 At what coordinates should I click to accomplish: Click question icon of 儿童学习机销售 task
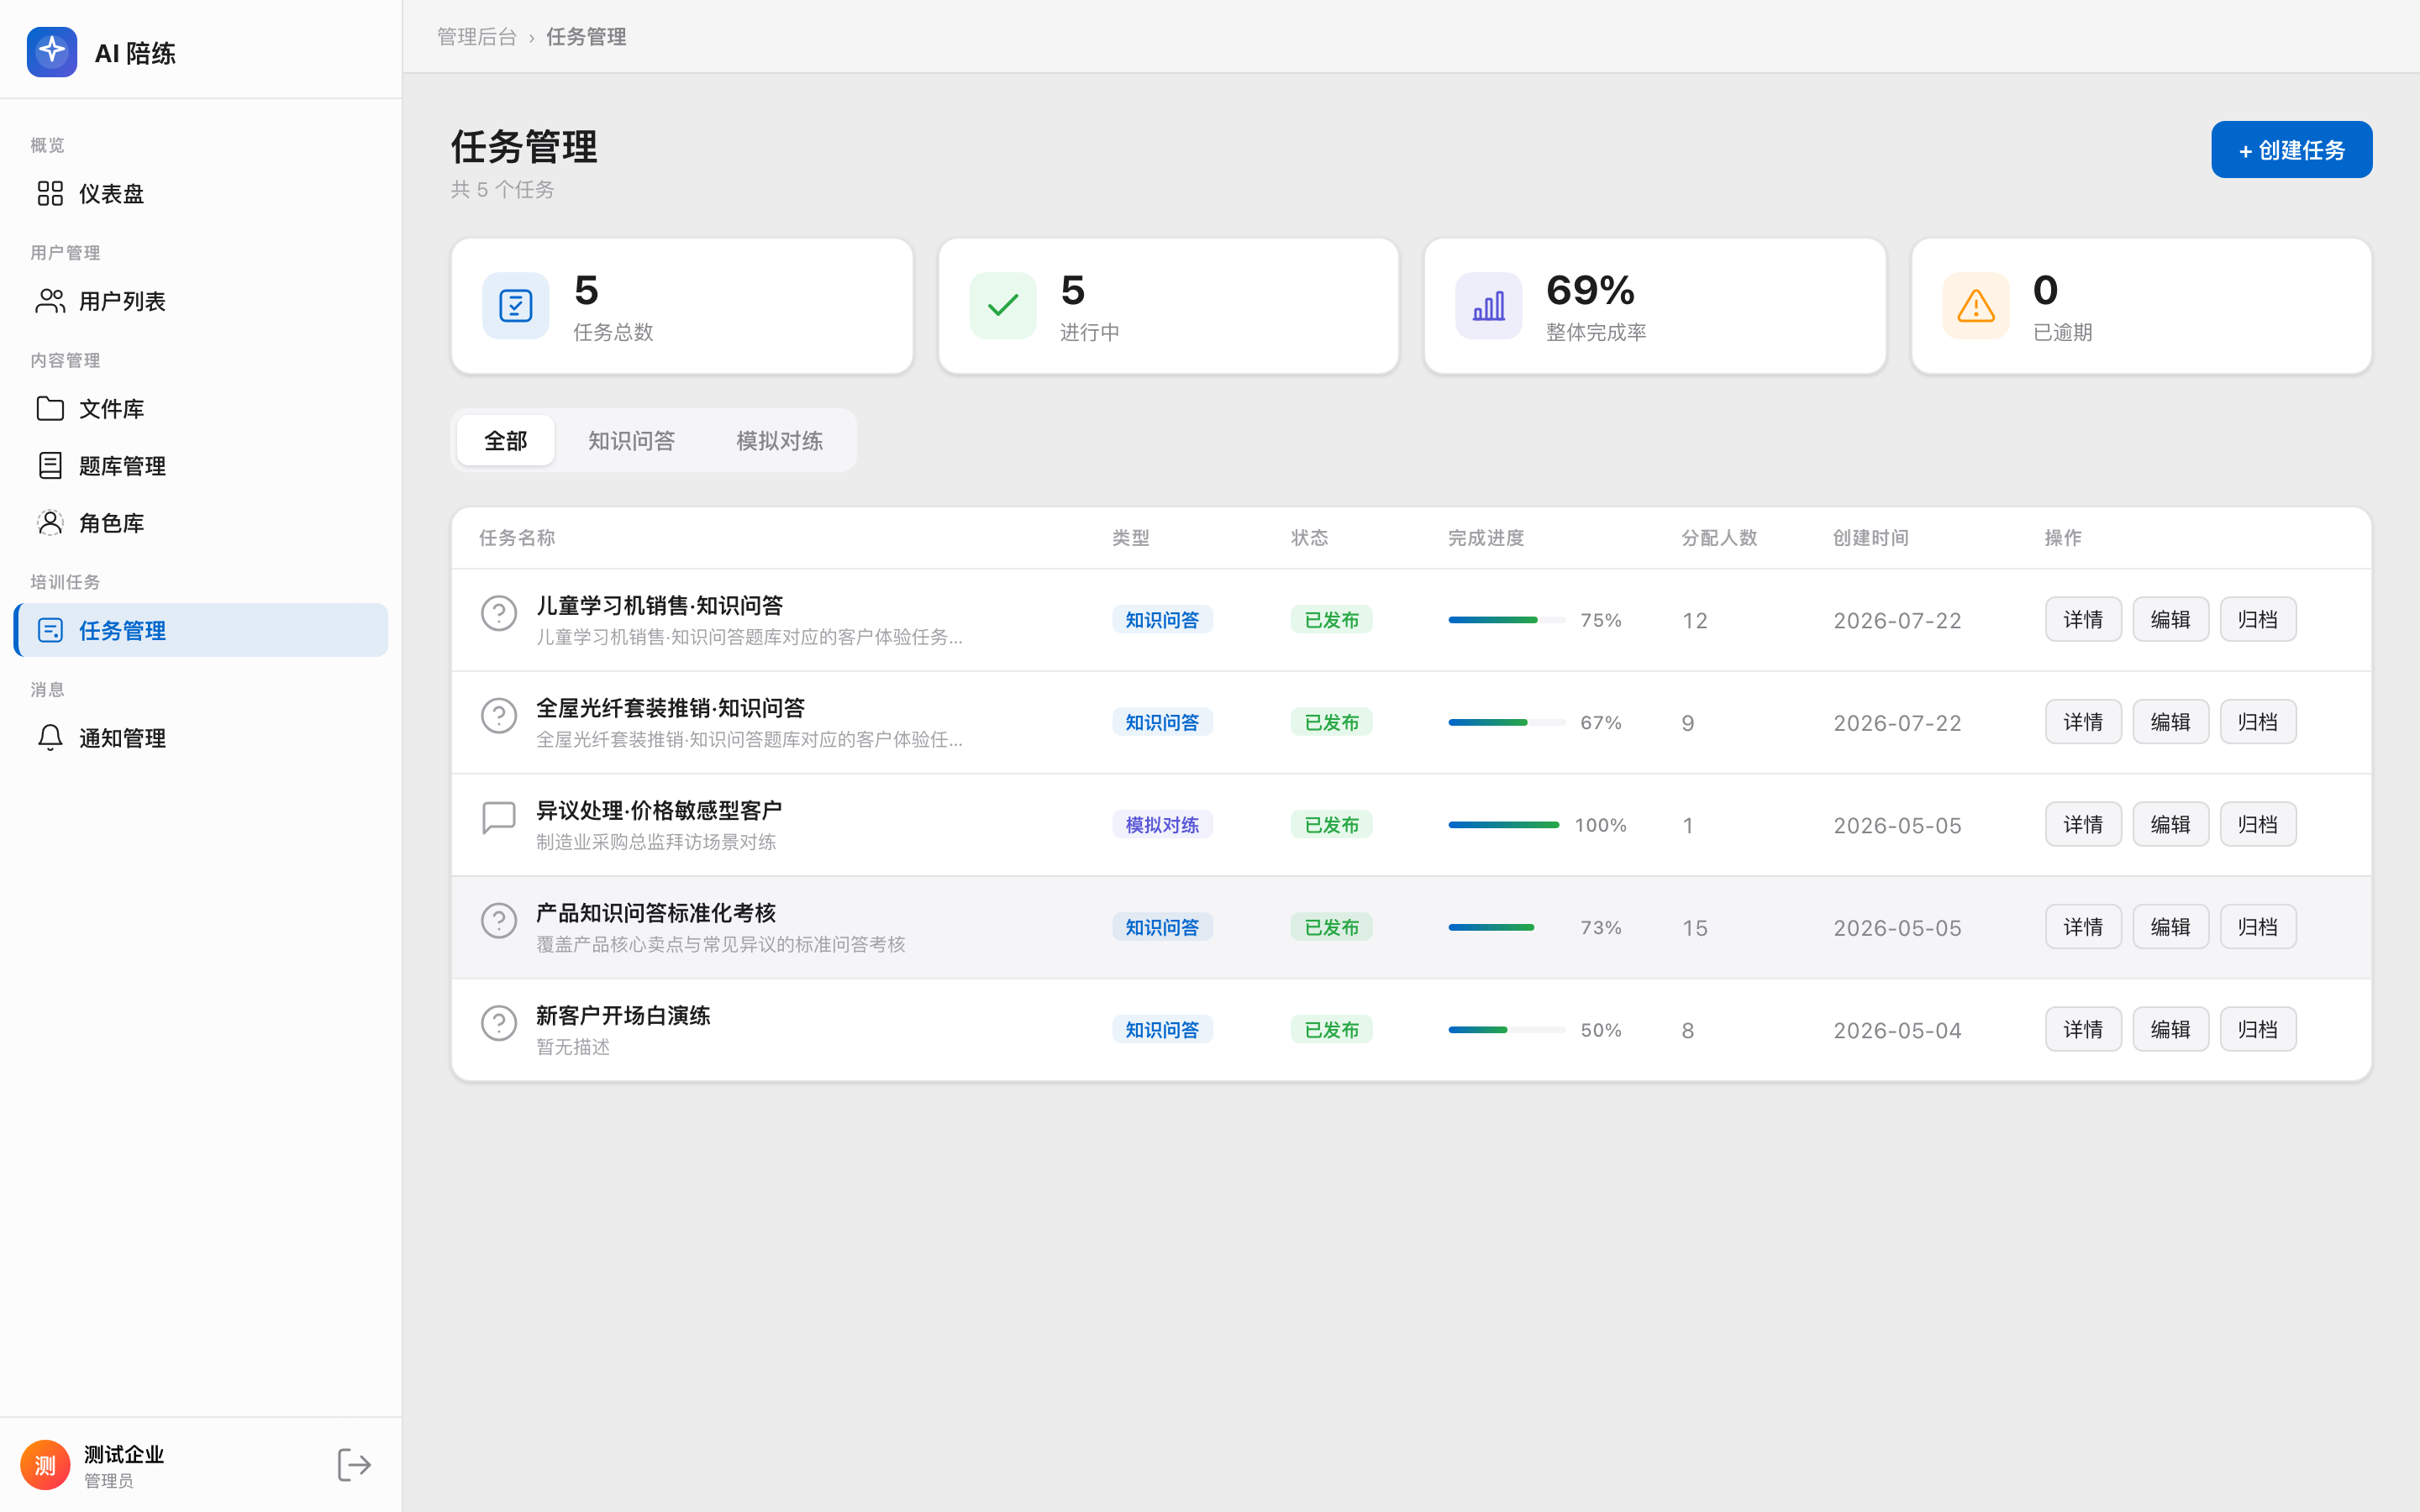pyautogui.click(x=499, y=613)
